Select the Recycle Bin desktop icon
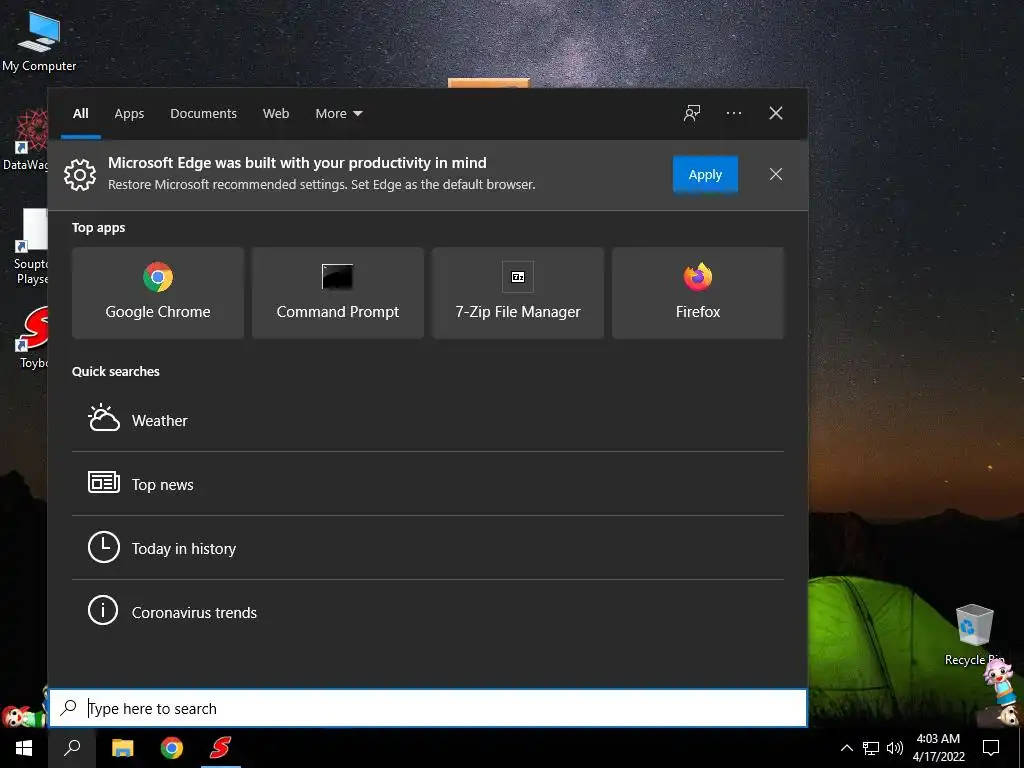The width and height of the screenshot is (1024, 768). (x=974, y=635)
